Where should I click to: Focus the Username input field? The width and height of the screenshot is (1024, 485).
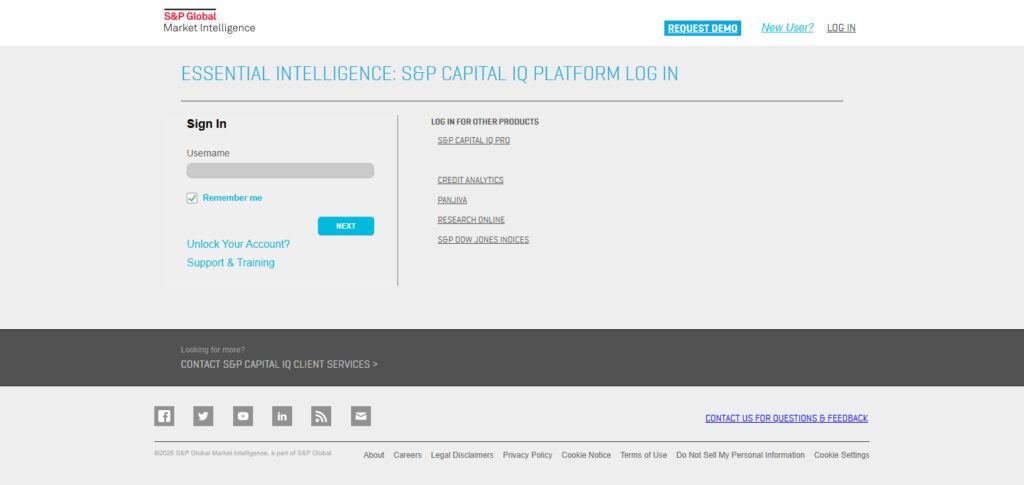[280, 170]
